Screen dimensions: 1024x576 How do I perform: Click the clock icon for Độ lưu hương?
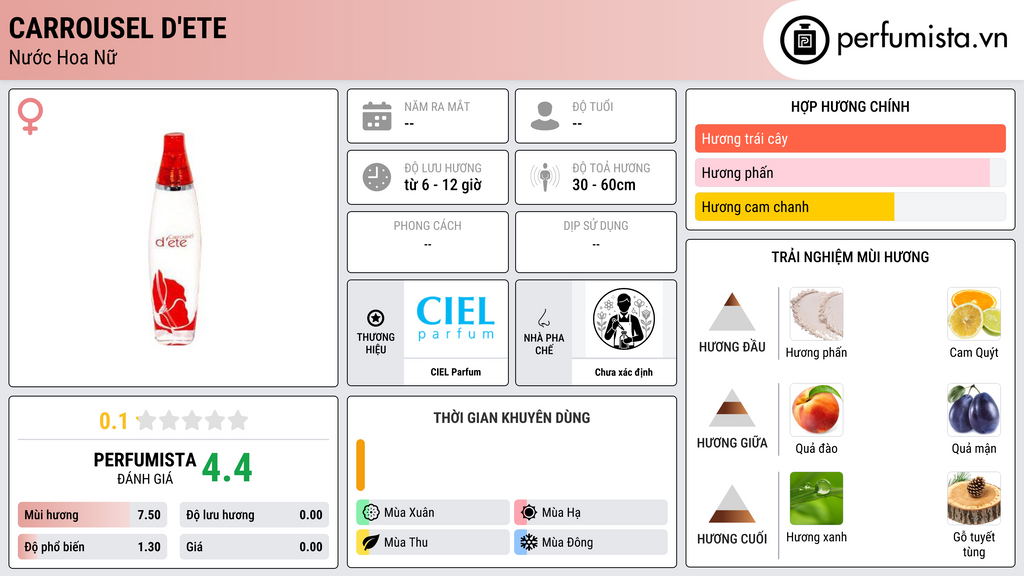point(377,177)
